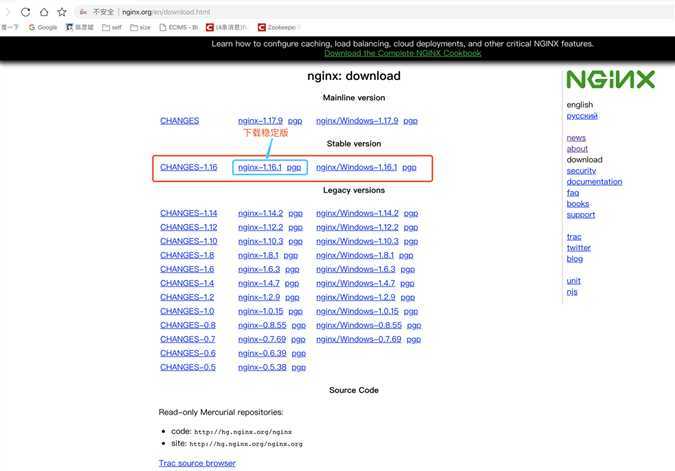Open pgp signature for nginx-1.17.9
Viewport: 675px width, 471px height.
(295, 121)
